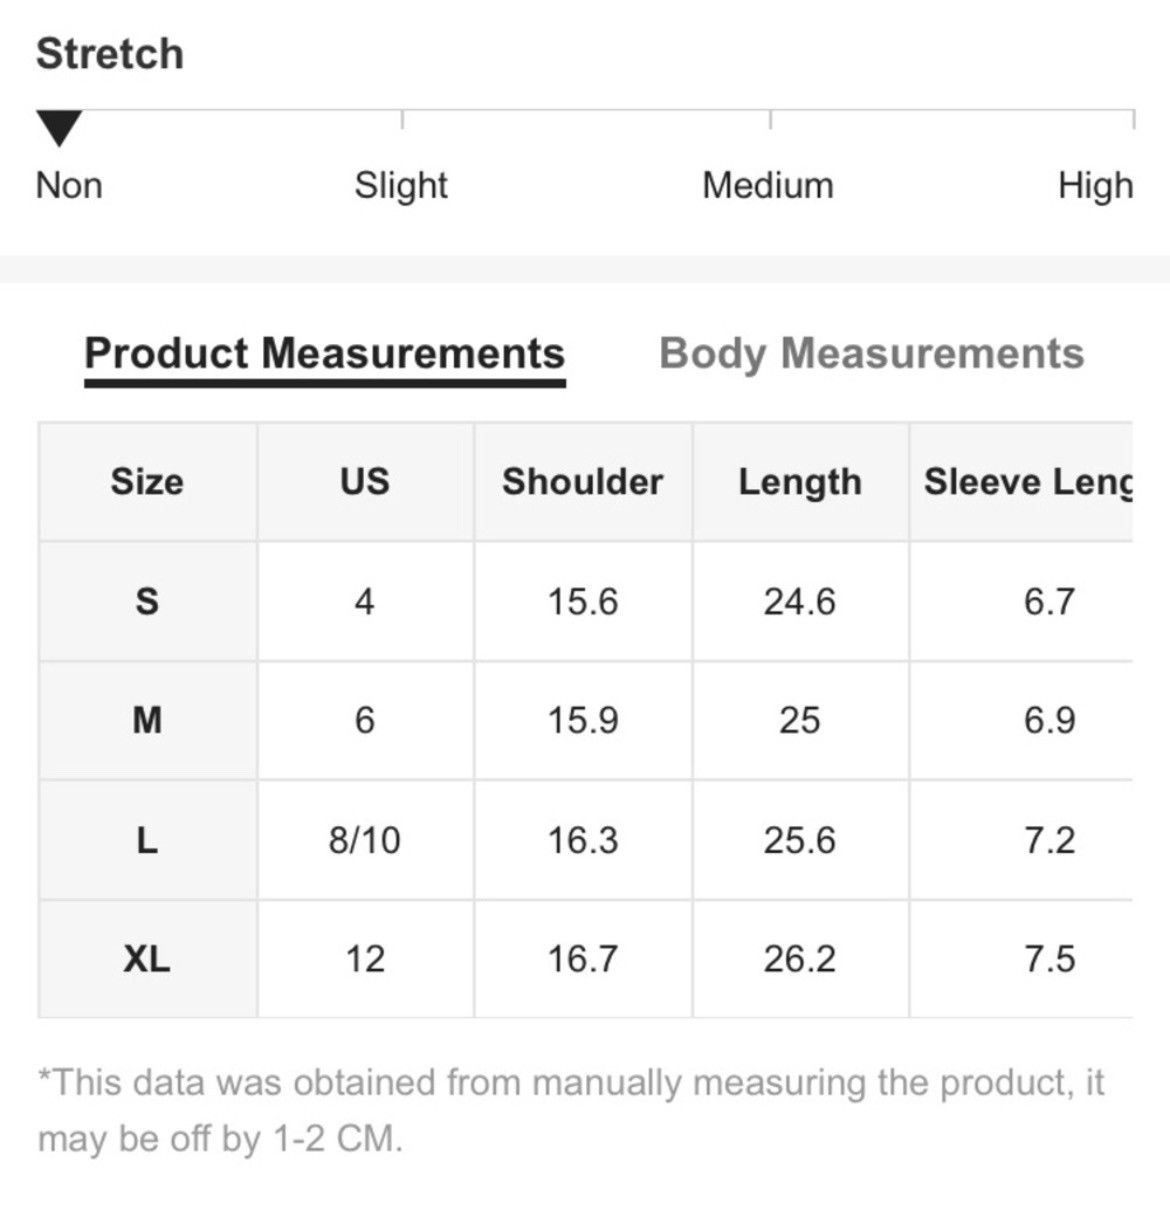Click the Size column header
Viewport: 1170px width, 1221px height.
tap(147, 482)
